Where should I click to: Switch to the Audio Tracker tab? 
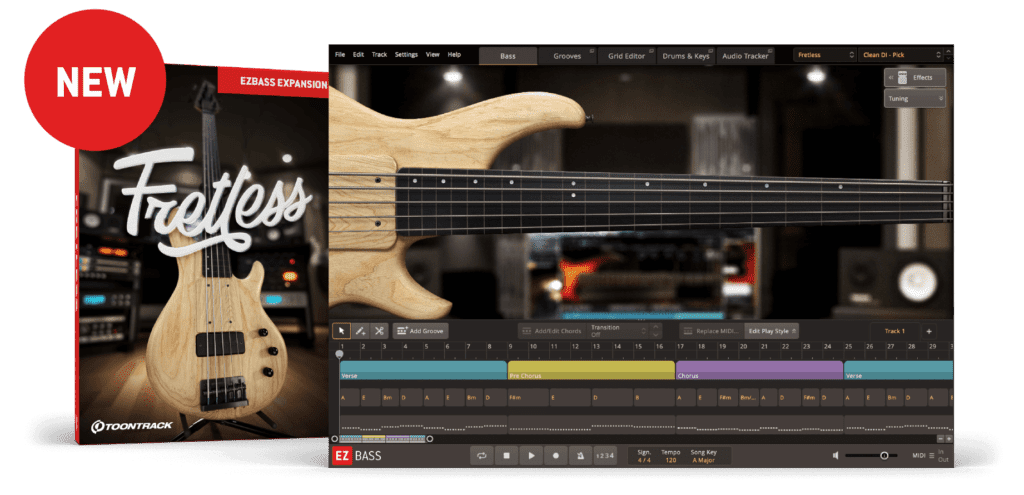pyautogui.click(x=745, y=56)
